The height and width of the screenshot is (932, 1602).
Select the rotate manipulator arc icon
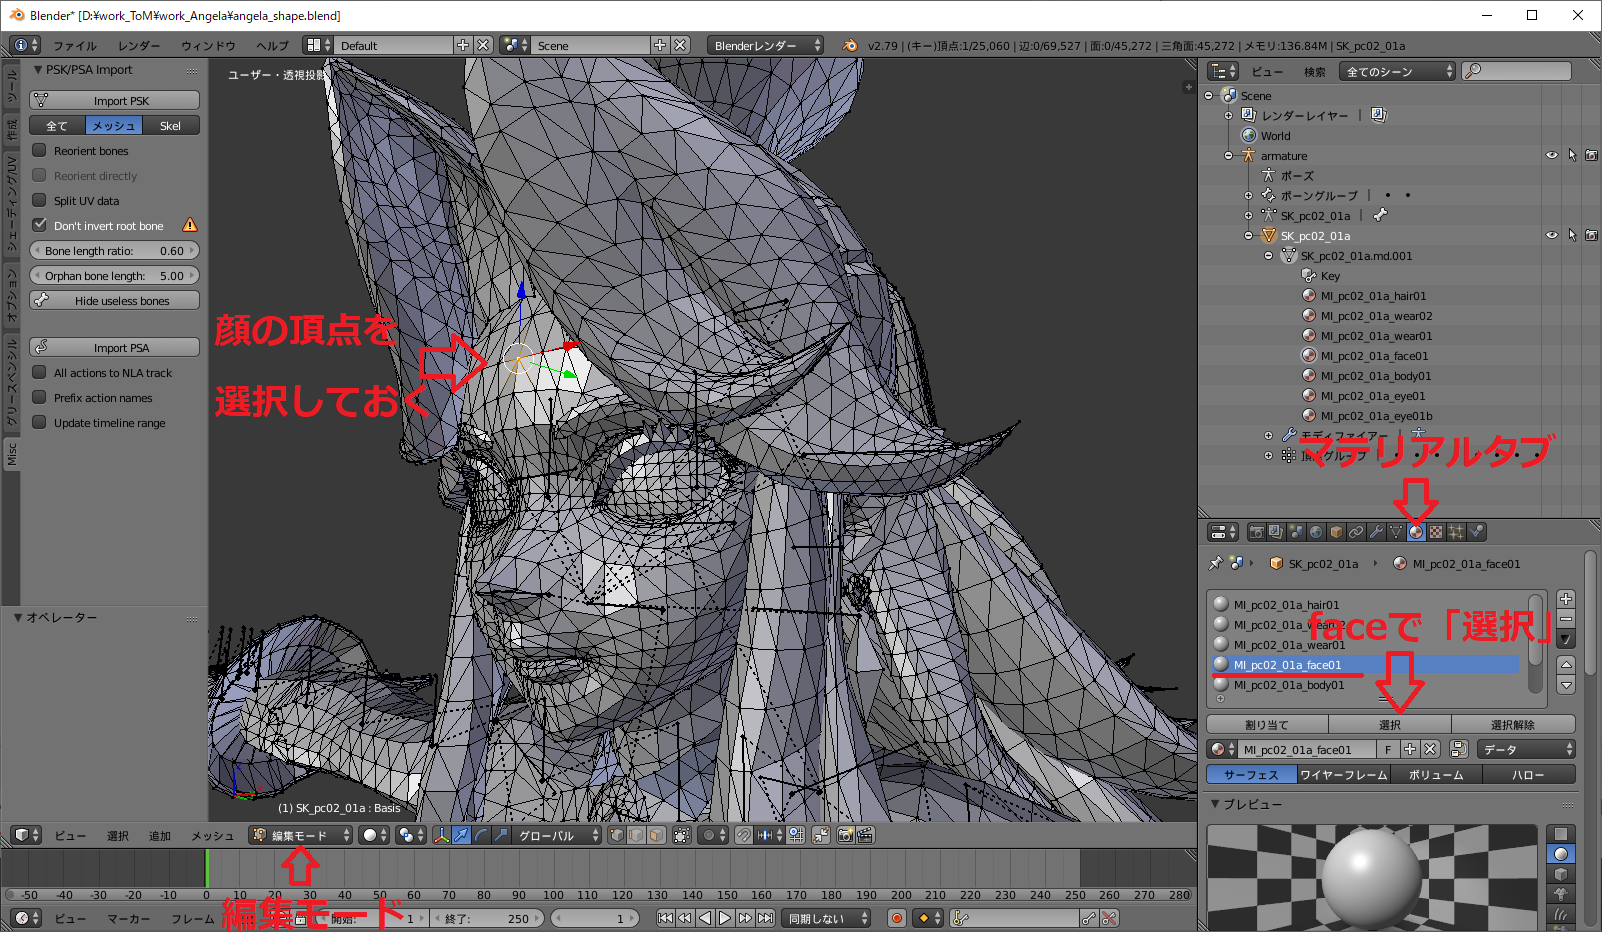(x=481, y=835)
